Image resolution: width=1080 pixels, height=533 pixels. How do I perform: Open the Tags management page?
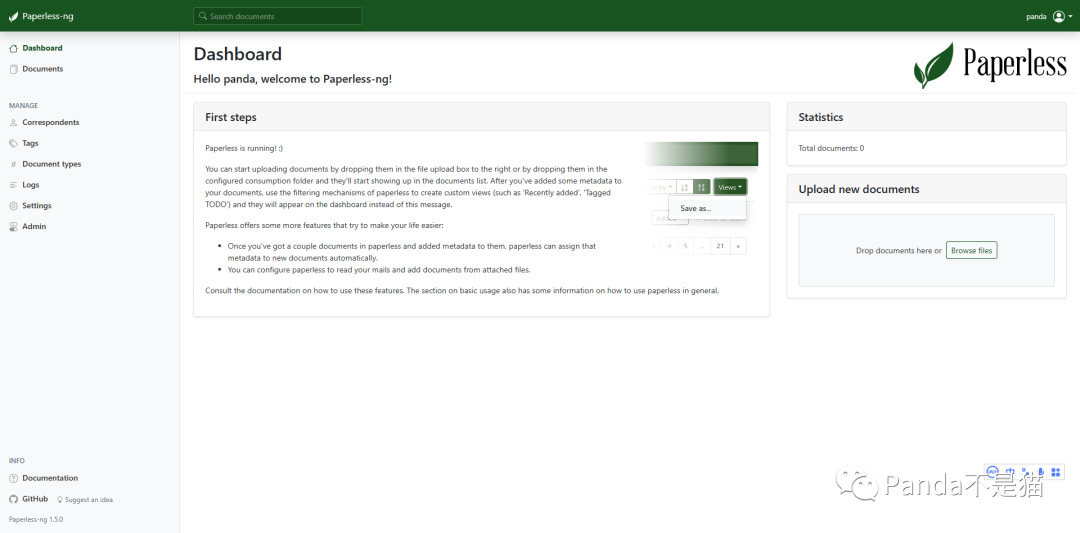[23, 143]
